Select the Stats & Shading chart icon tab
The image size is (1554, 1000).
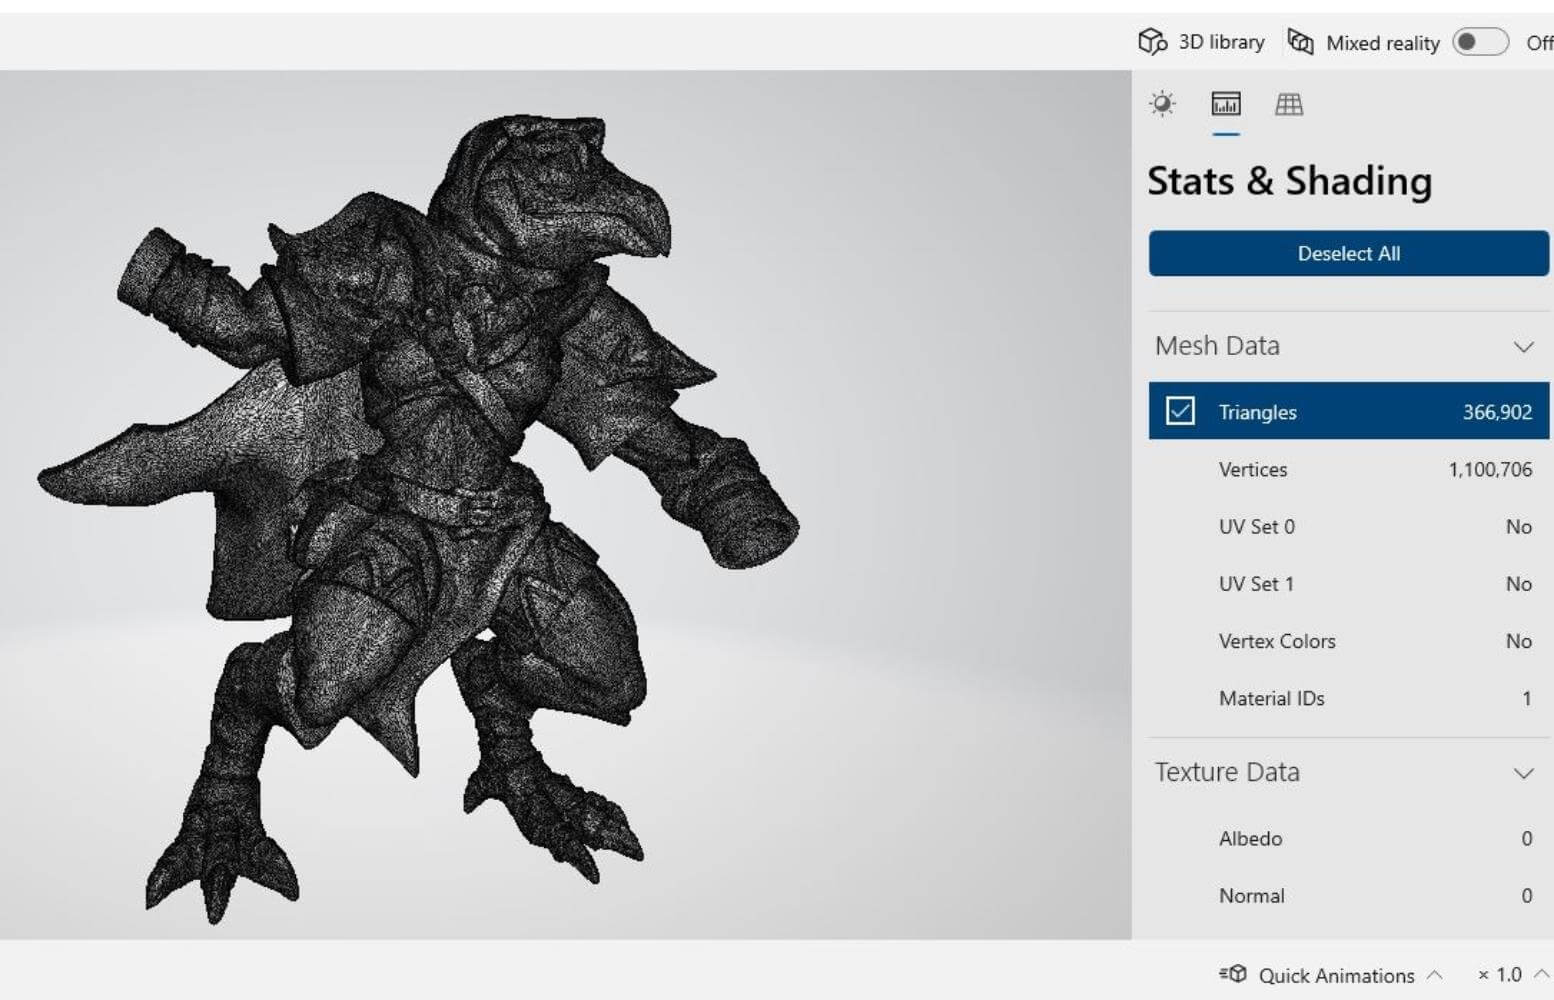pos(1225,104)
